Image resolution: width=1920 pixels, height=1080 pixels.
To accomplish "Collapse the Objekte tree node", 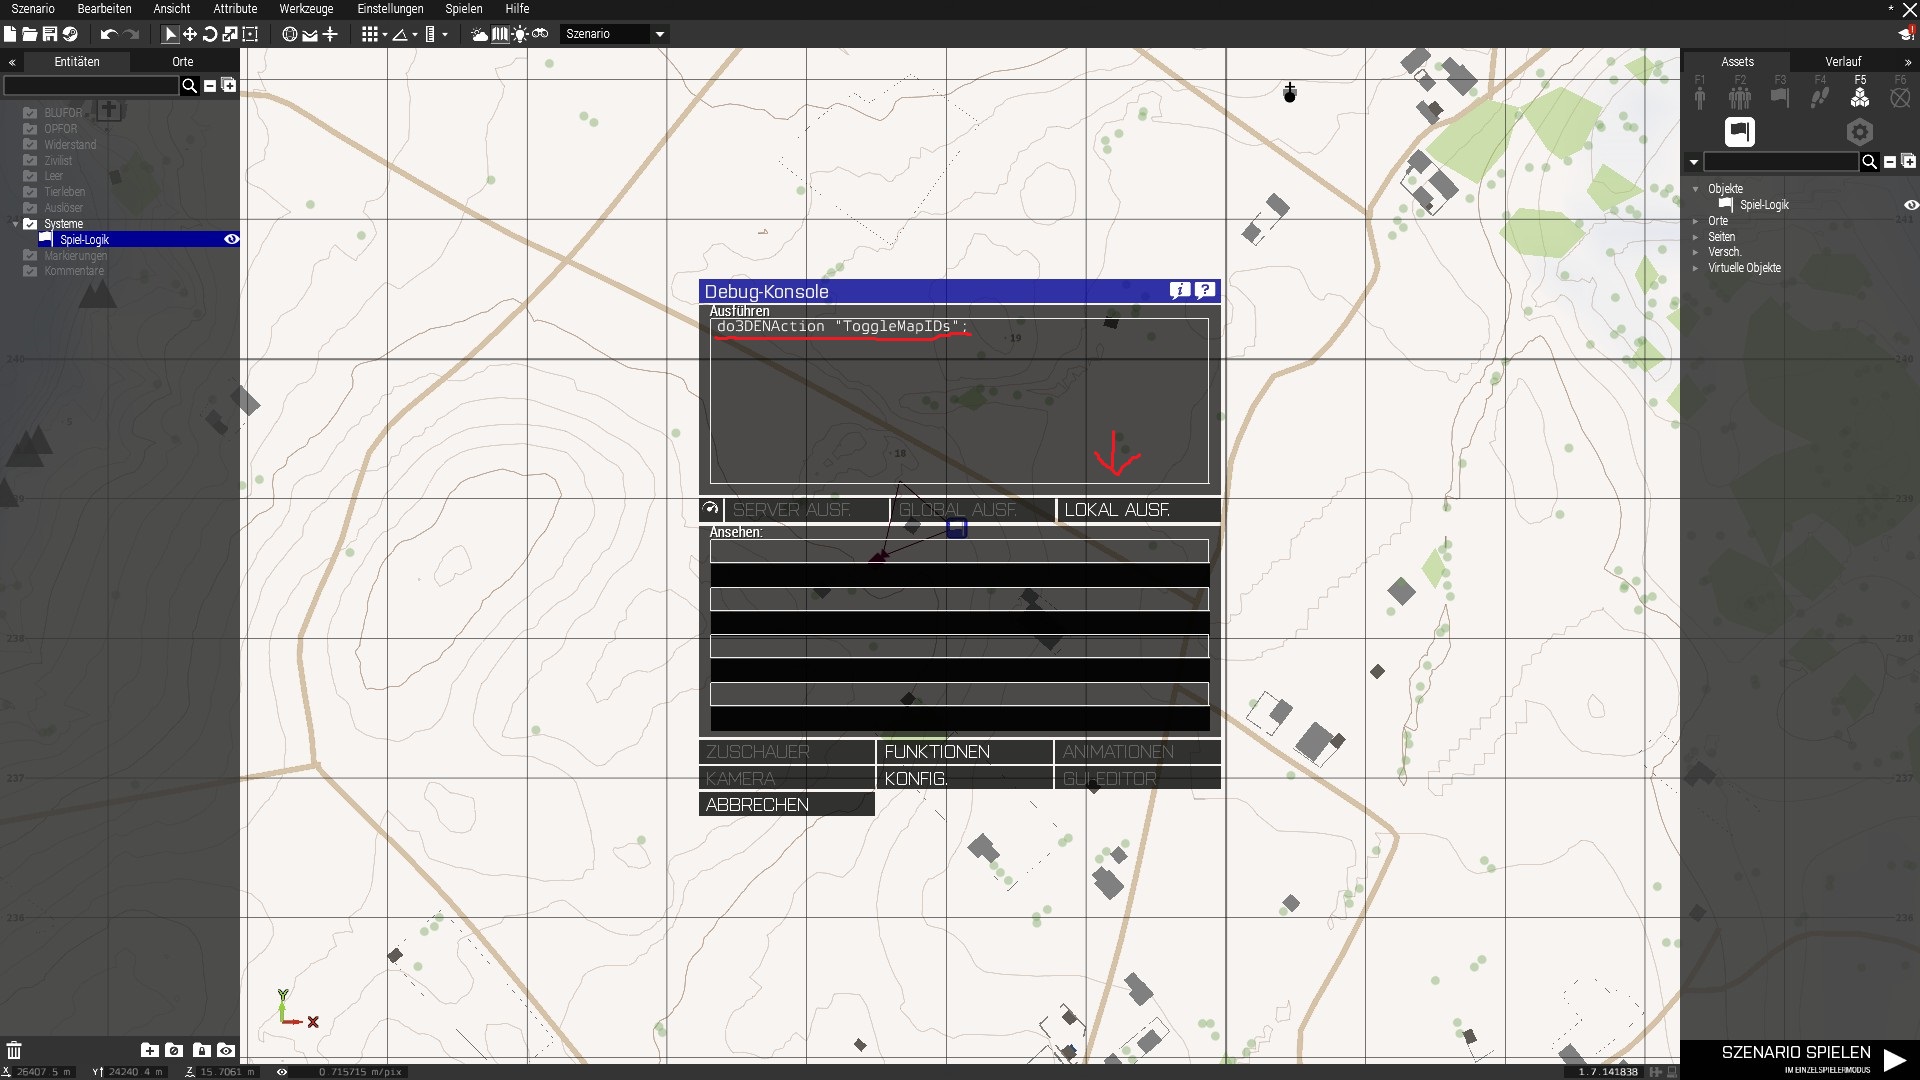I will coord(1695,189).
